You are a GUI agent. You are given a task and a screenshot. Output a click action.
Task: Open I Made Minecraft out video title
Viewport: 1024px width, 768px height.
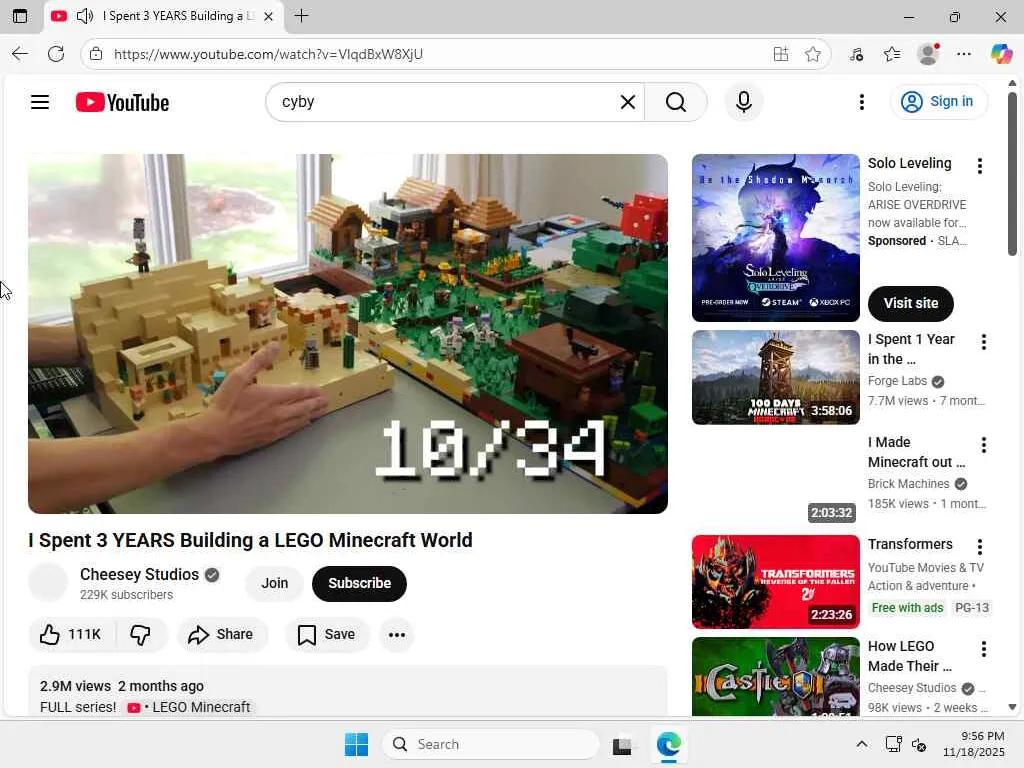(x=916, y=452)
